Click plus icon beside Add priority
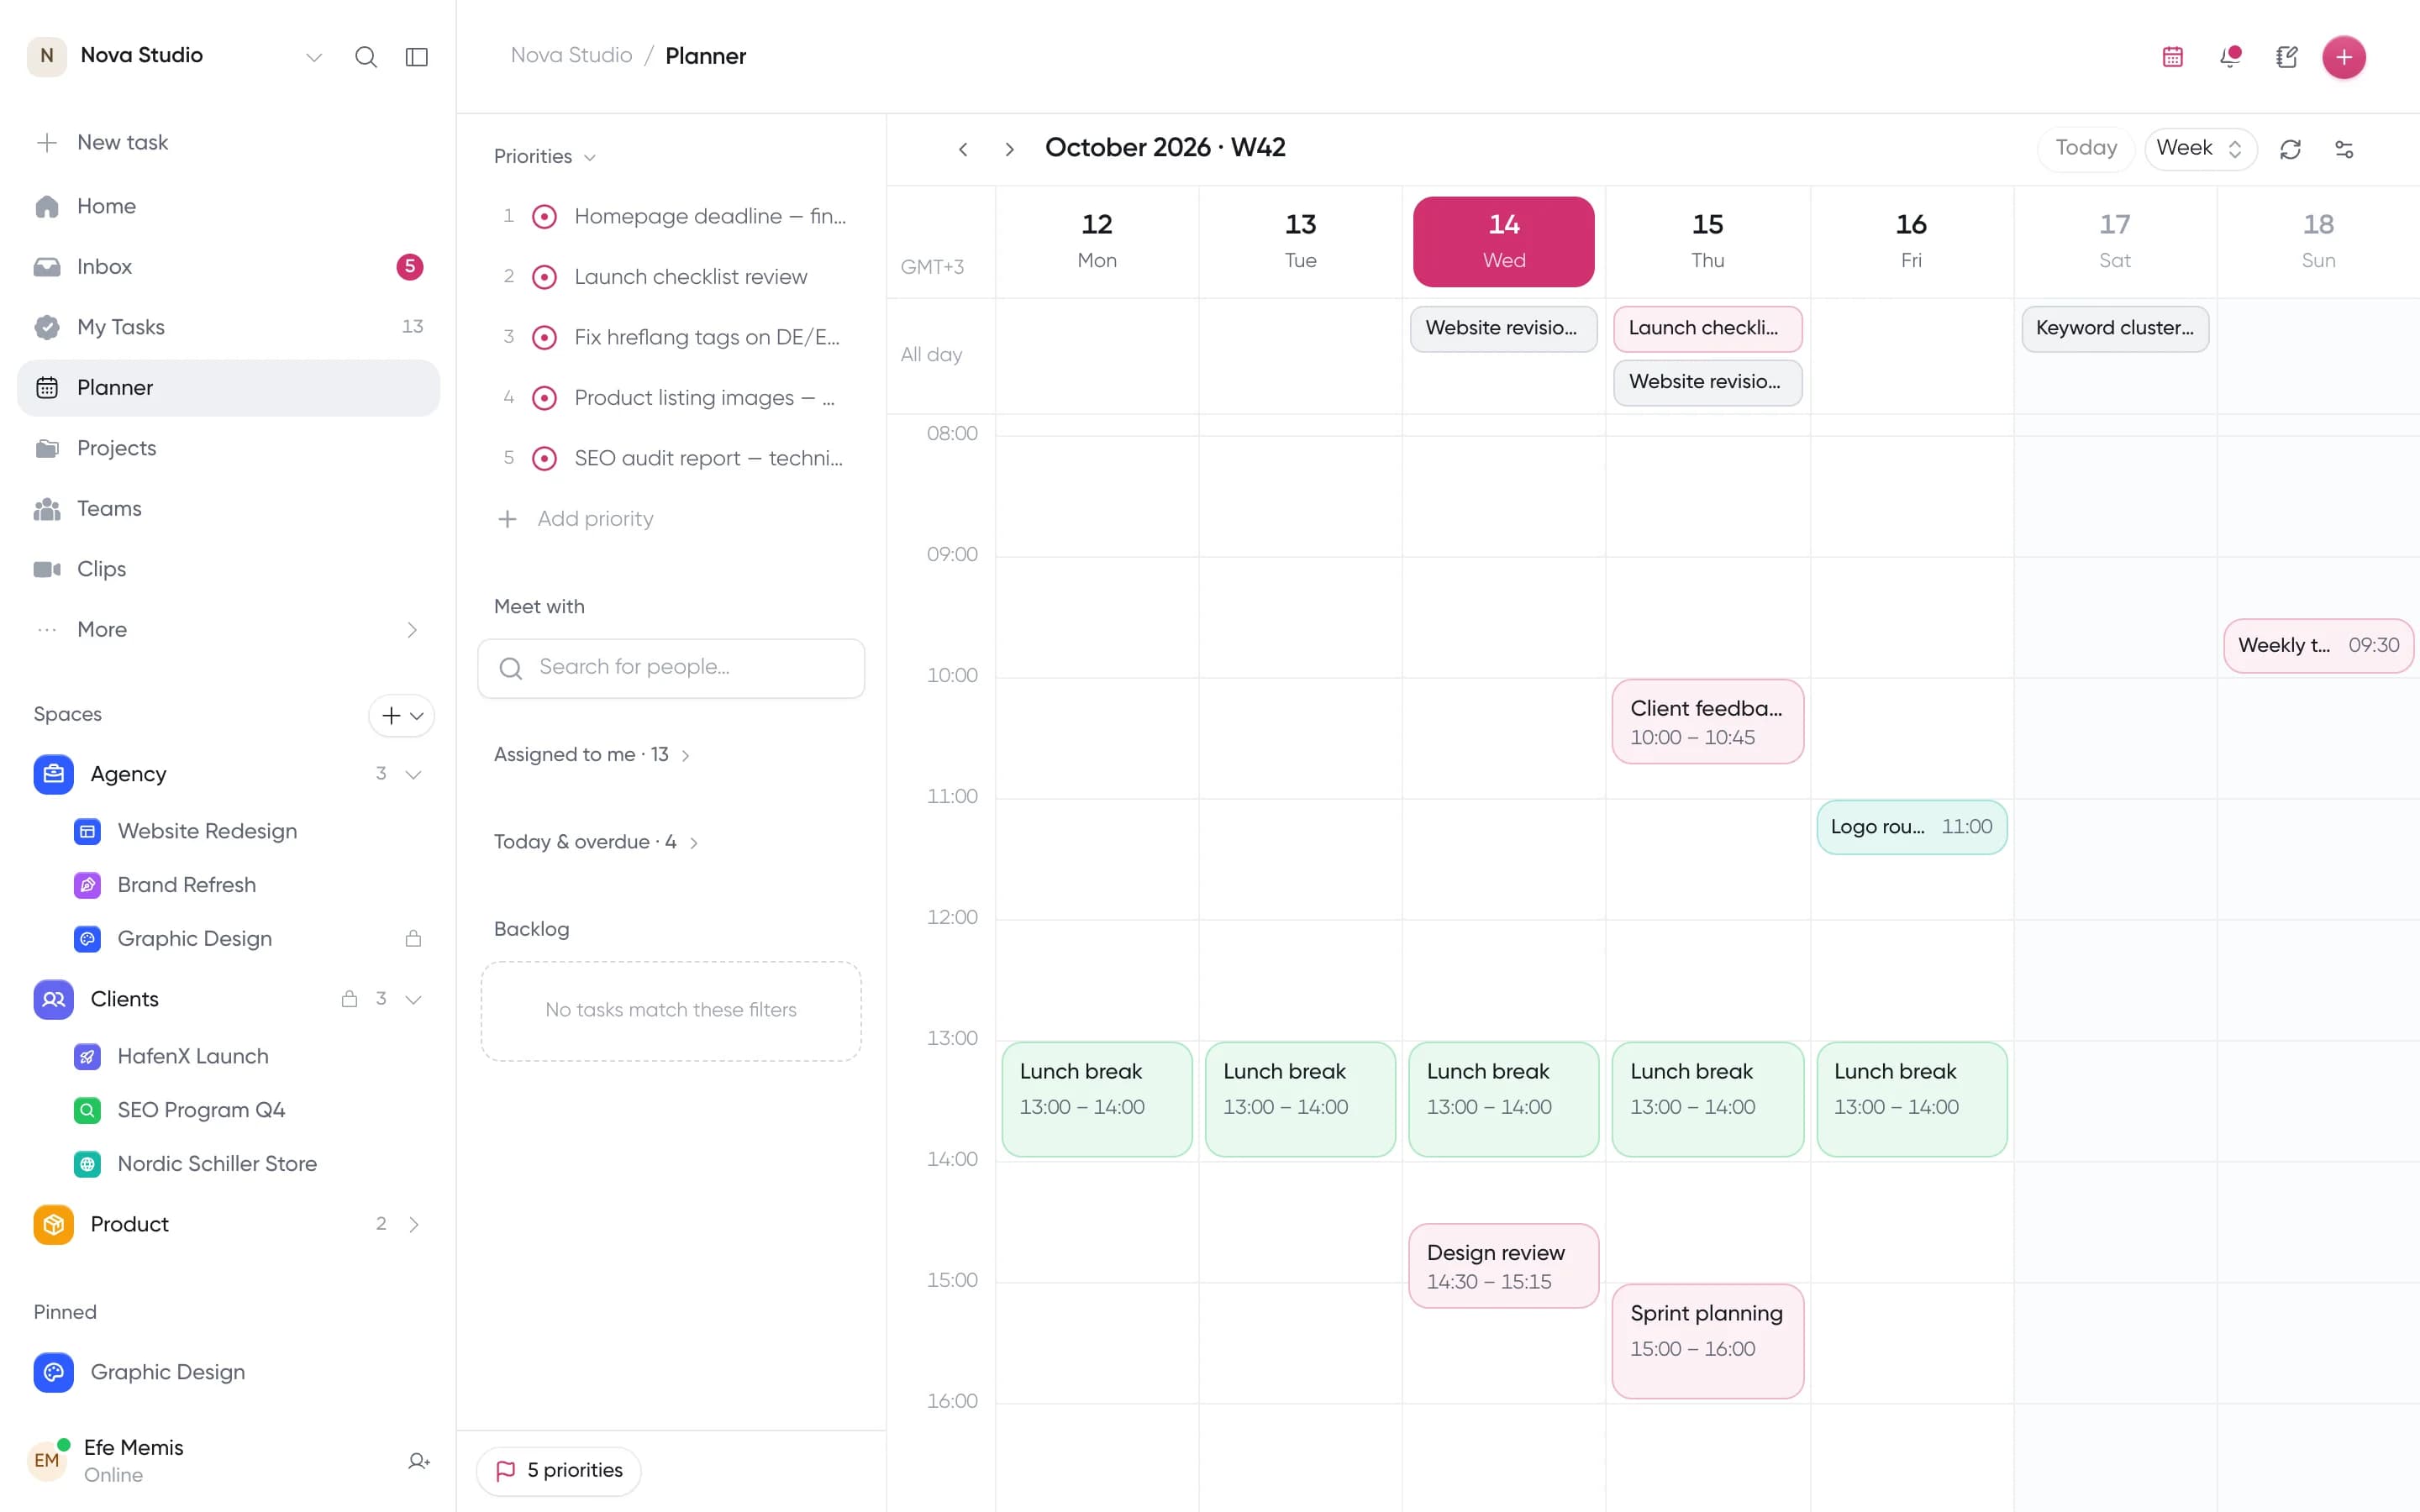Viewport: 2420px width, 1512px height. (508, 519)
